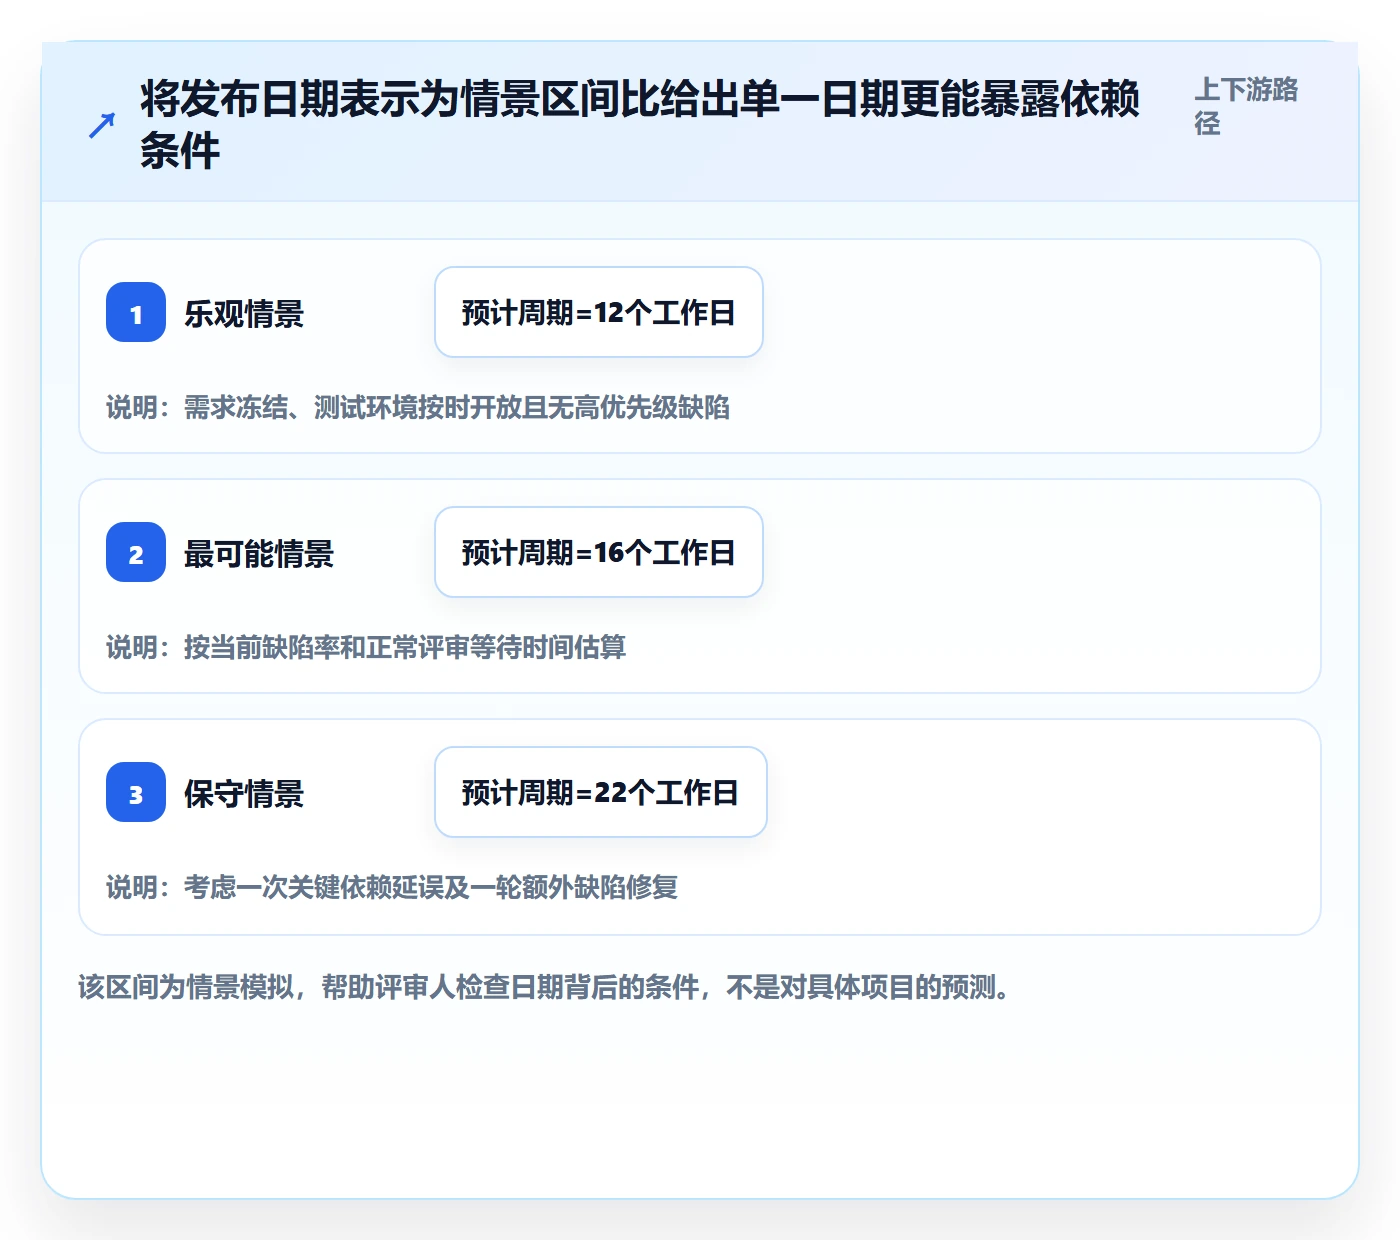The image size is (1400, 1240).
Task: Click the 保守情景 label
Action: coord(244,794)
